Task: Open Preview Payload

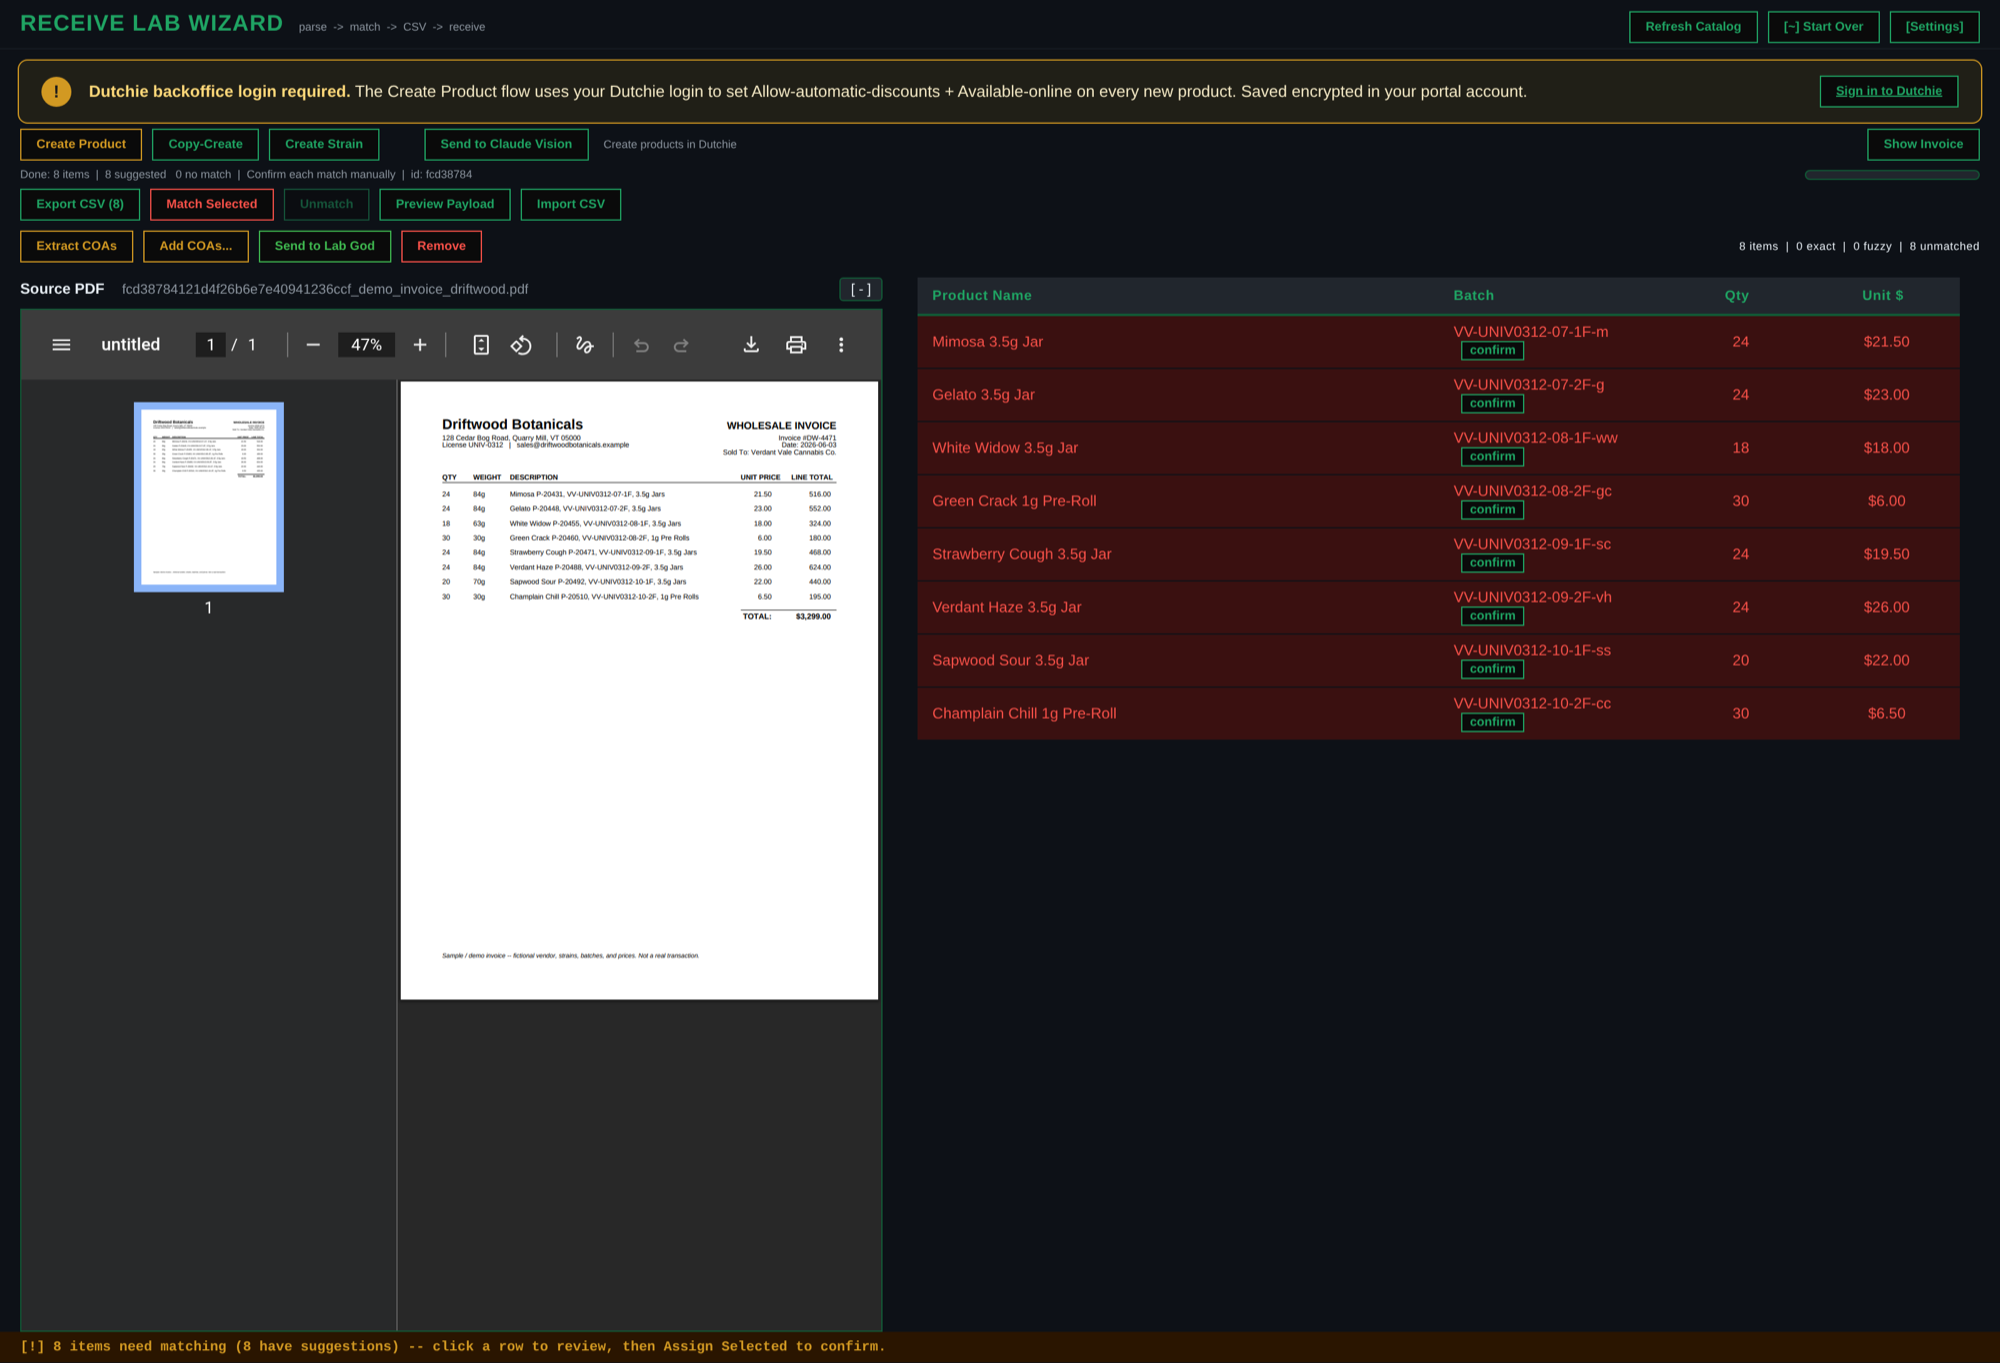Action: point(445,204)
